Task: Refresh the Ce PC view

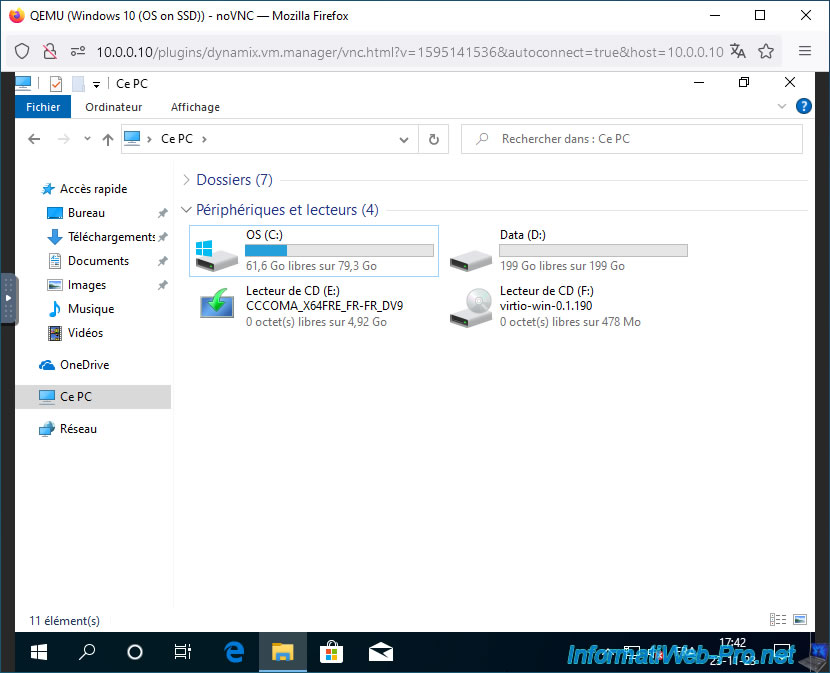Action: click(x=434, y=139)
